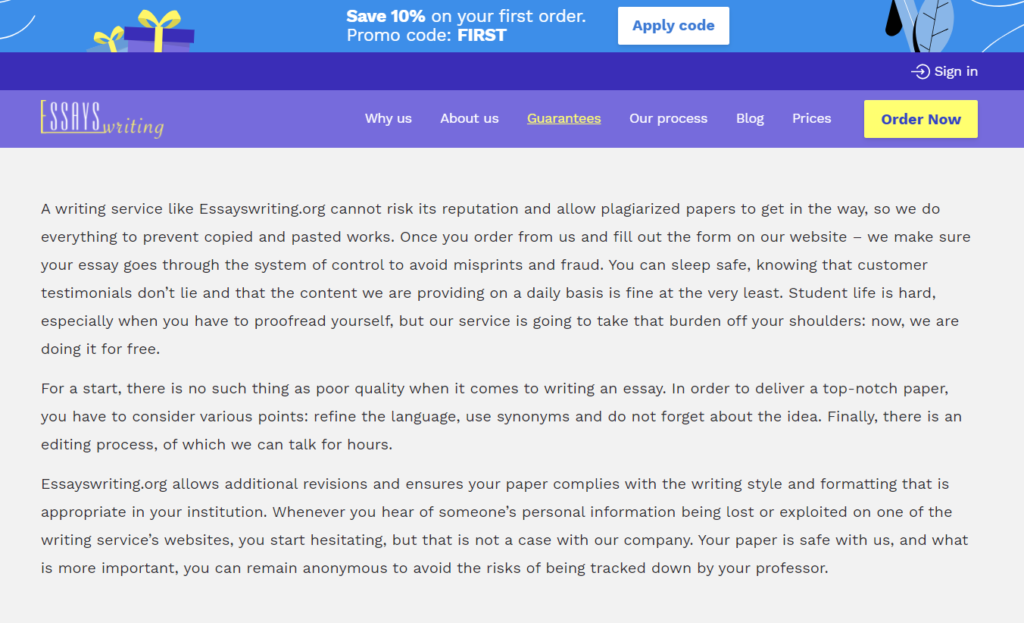This screenshot has height=623, width=1024.
Task: Click the 'Save 10% on your first order' text
Action: click(466, 16)
